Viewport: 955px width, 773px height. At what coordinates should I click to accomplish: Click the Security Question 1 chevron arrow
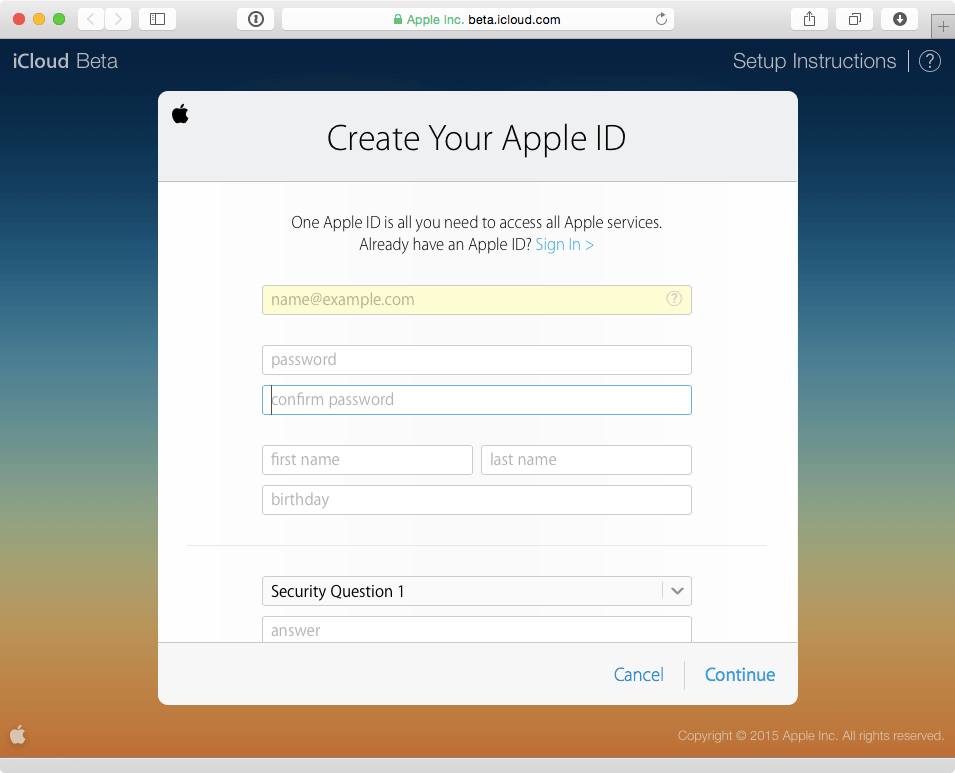tap(677, 591)
